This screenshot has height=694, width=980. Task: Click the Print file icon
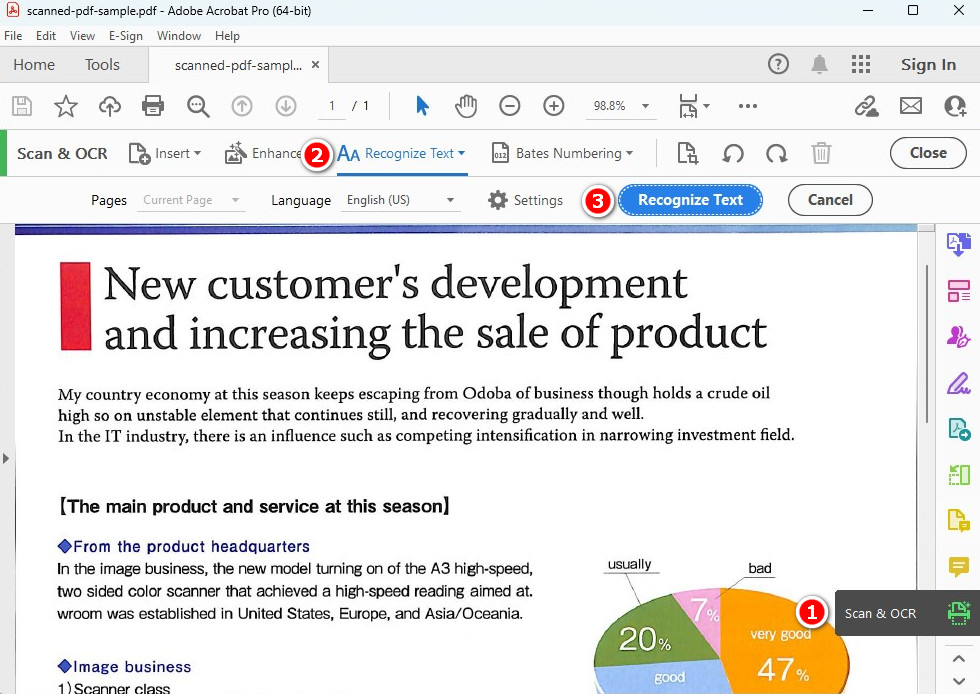click(153, 106)
